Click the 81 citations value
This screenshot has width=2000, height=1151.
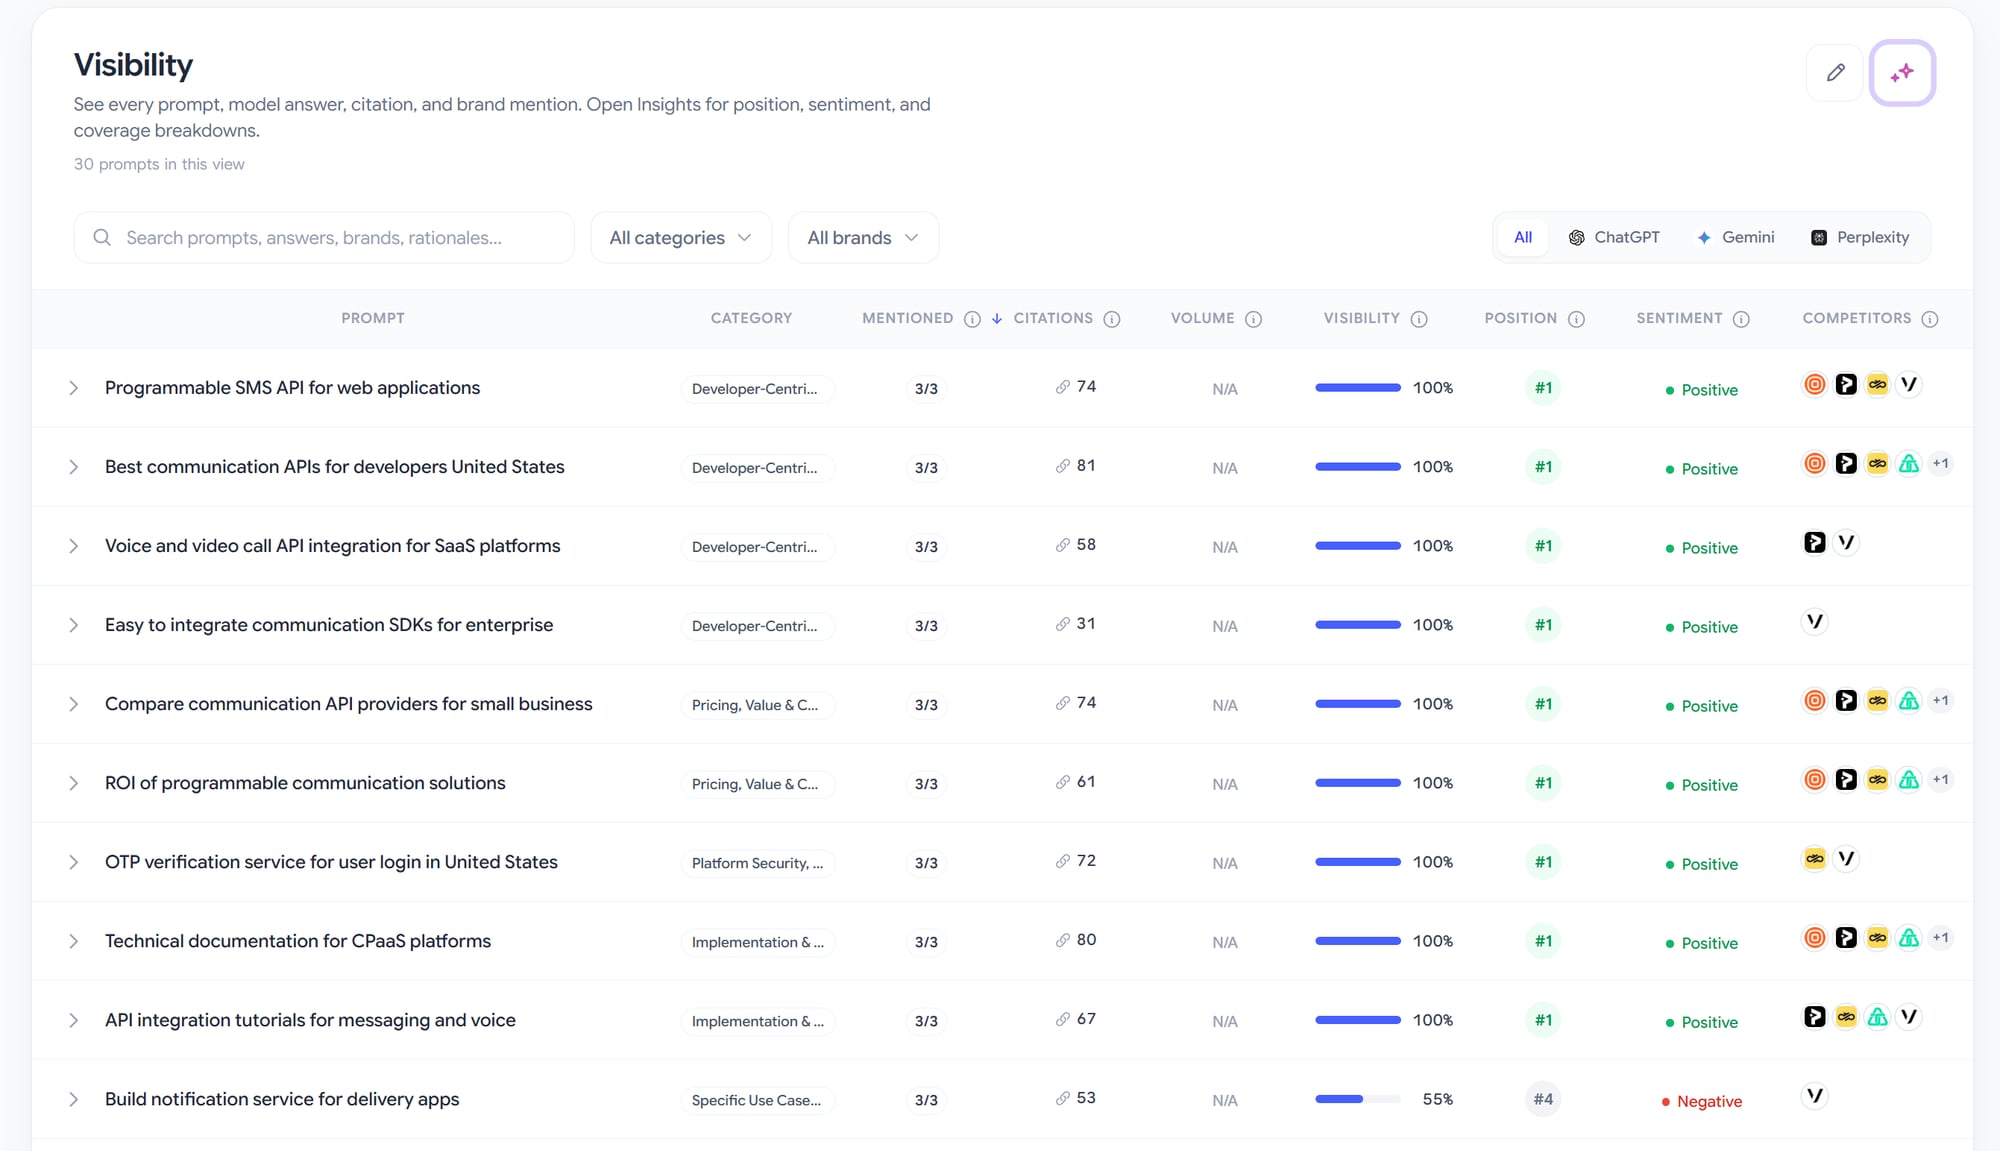coord(1086,465)
